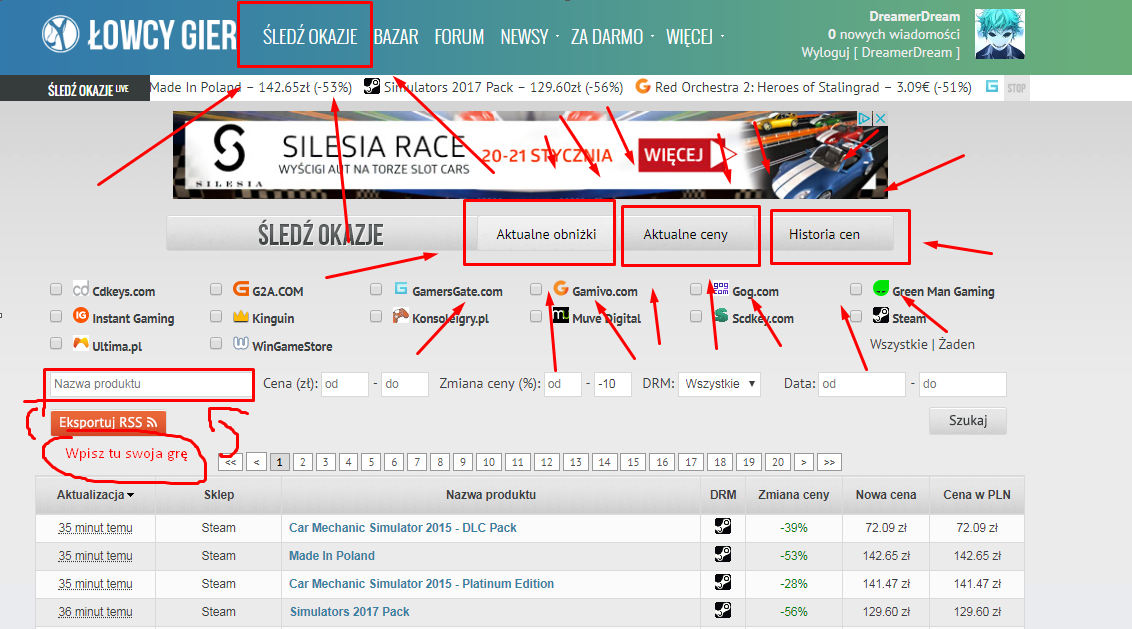Image resolution: width=1132 pixels, height=629 pixels.
Task: Open the Made In Poland product link in the table
Action: [332, 555]
